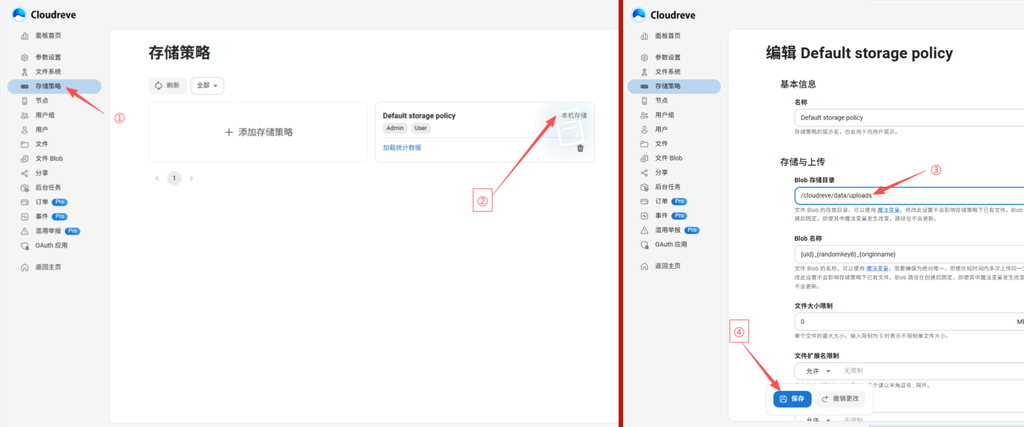Select 存储策略 in the left window sidebar
Viewport: 1024px width, 427px height.
(x=54, y=86)
